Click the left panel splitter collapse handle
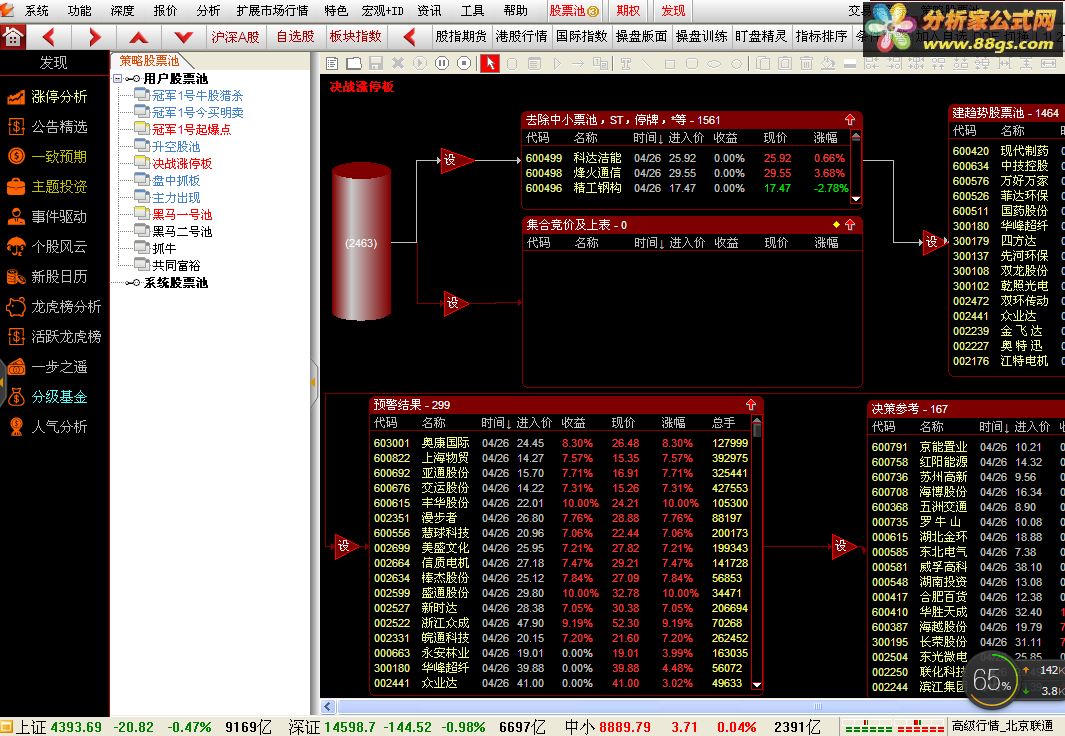Screen dimensions: 1065x736 coord(314,382)
